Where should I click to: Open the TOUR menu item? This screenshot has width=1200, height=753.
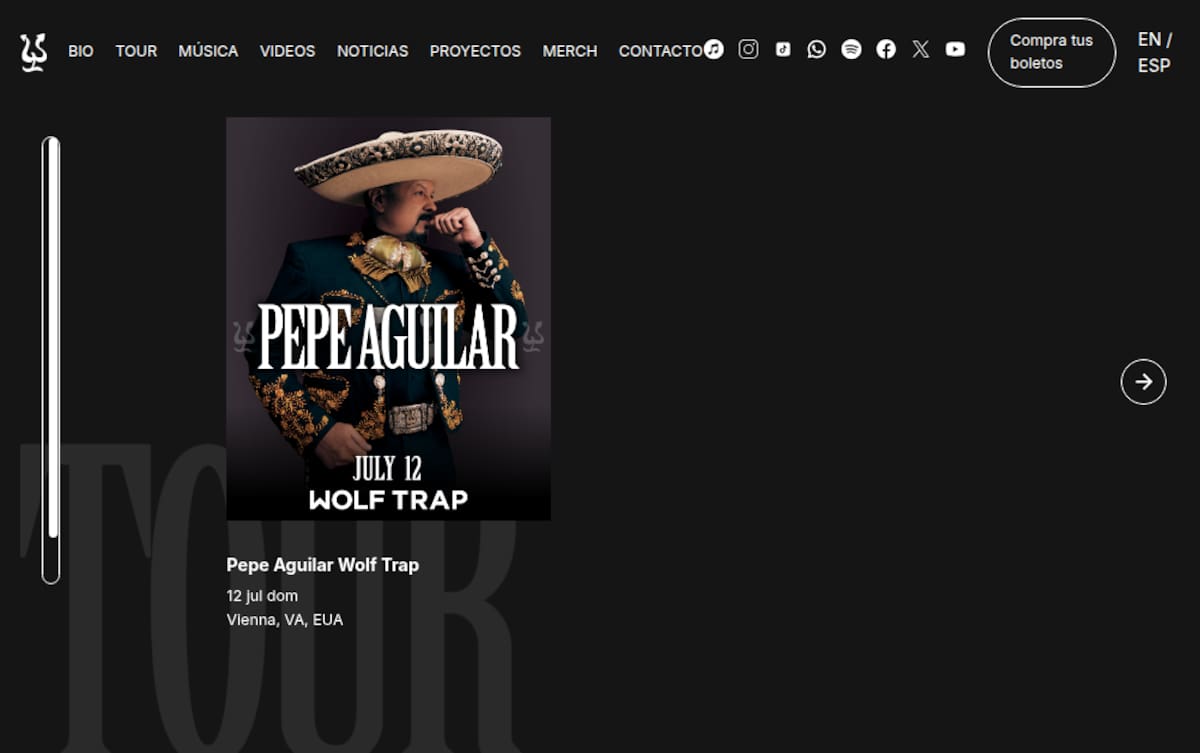(136, 51)
